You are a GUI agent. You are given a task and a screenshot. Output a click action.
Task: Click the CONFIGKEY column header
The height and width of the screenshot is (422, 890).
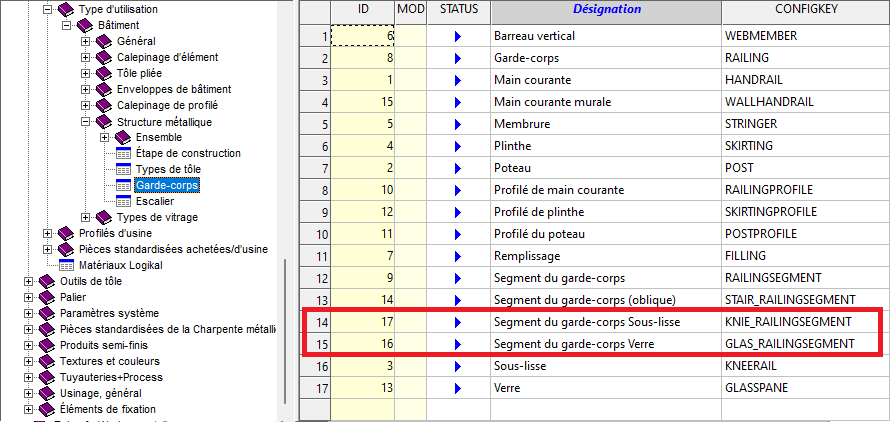806,10
